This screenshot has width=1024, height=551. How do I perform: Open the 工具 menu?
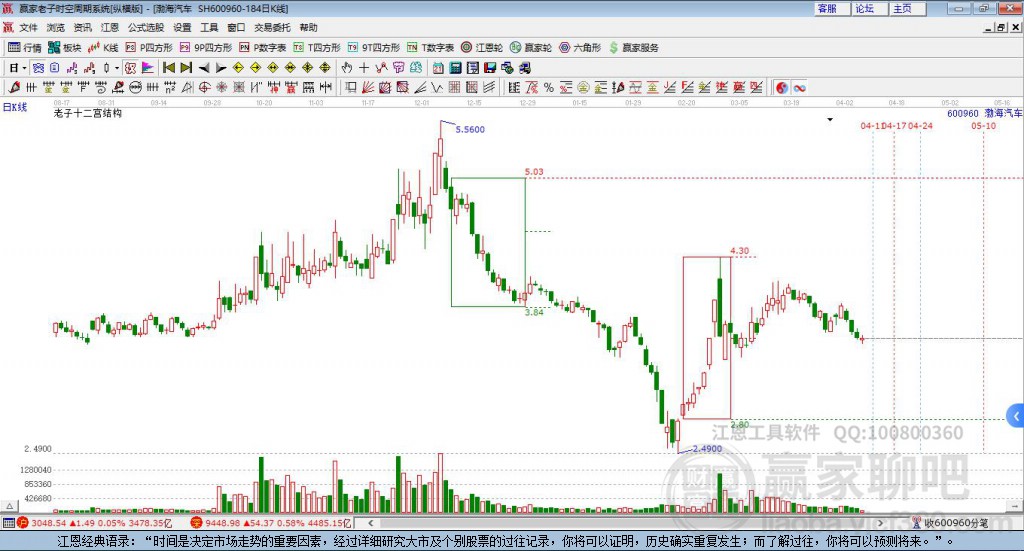pyautogui.click(x=209, y=27)
